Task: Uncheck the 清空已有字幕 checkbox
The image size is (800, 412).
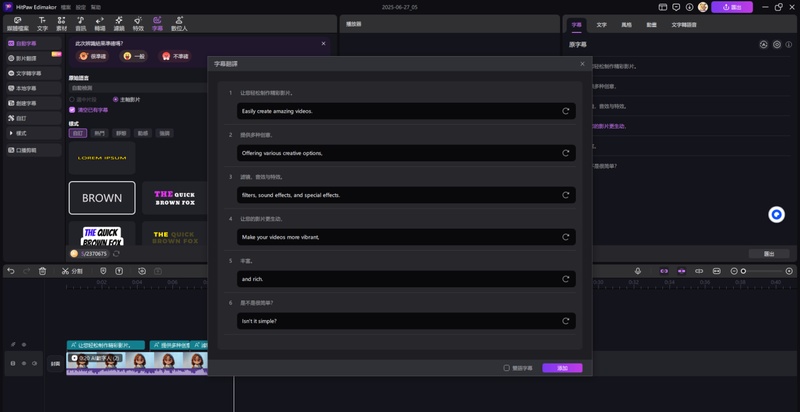Action: pos(72,110)
